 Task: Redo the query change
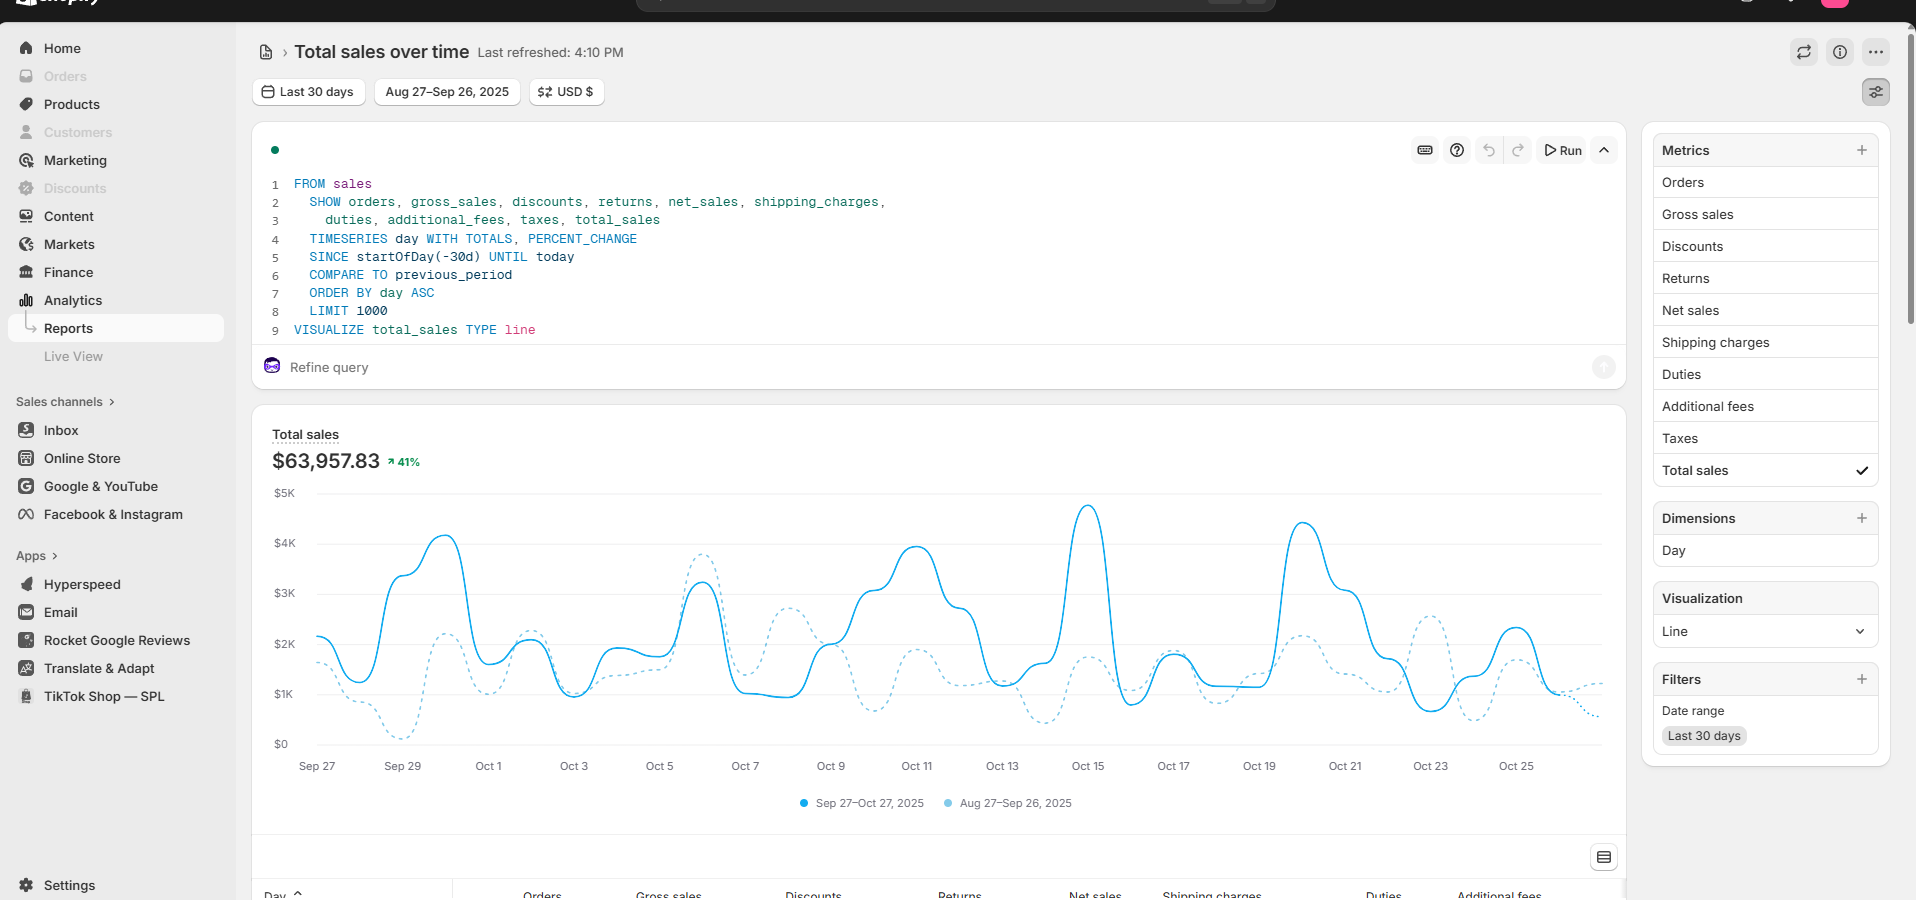point(1519,150)
